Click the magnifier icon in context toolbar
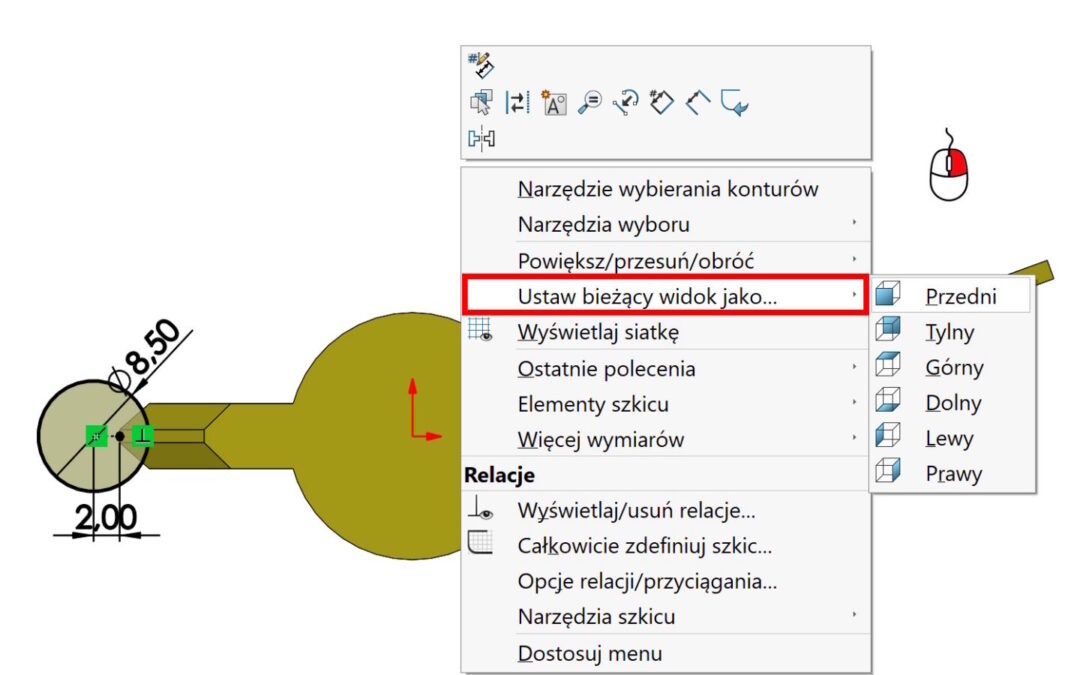Image resolution: width=1080 pixels, height=675 pixels. click(x=589, y=102)
